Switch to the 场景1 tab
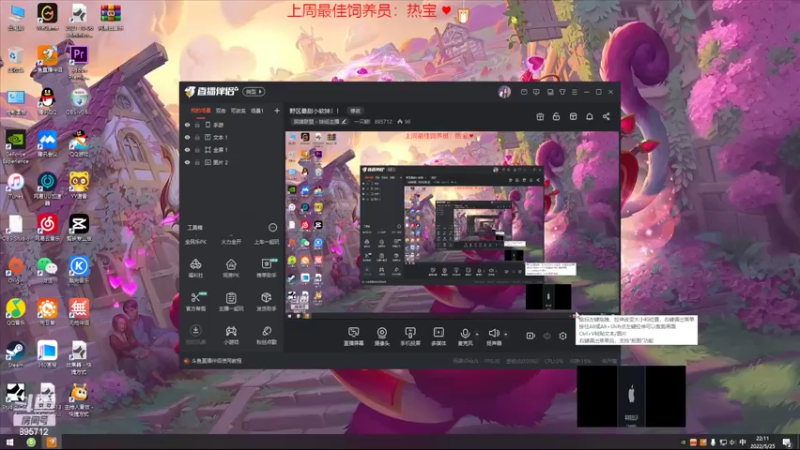 coord(257,111)
